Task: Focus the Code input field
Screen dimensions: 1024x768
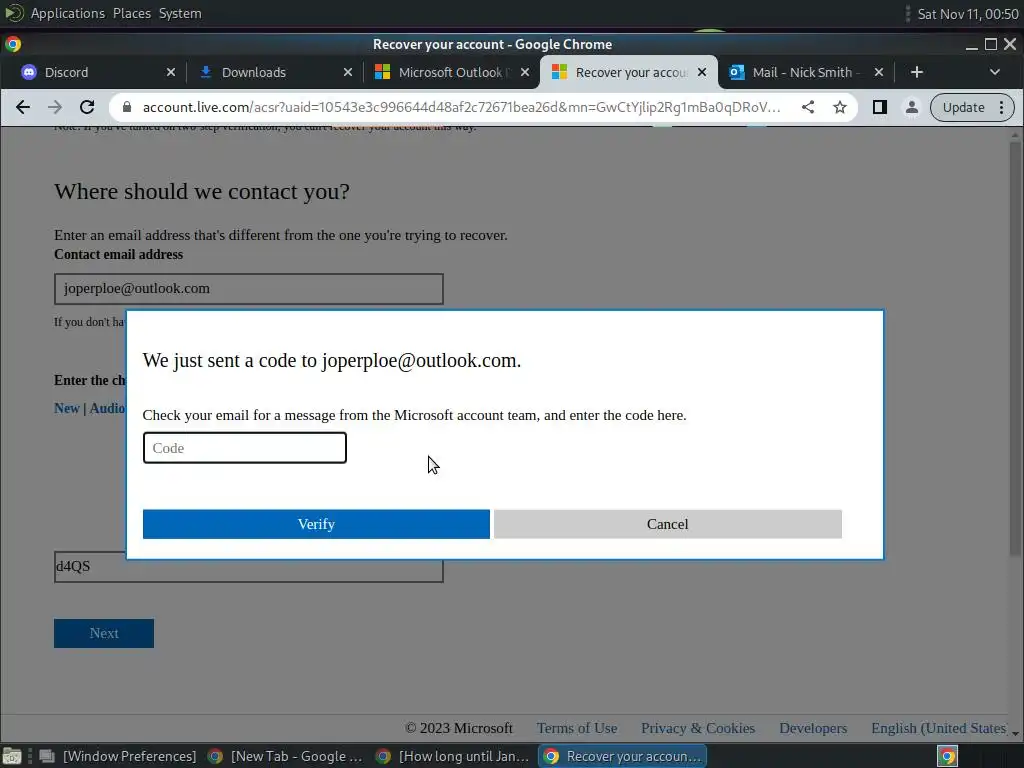Action: pyautogui.click(x=245, y=448)
